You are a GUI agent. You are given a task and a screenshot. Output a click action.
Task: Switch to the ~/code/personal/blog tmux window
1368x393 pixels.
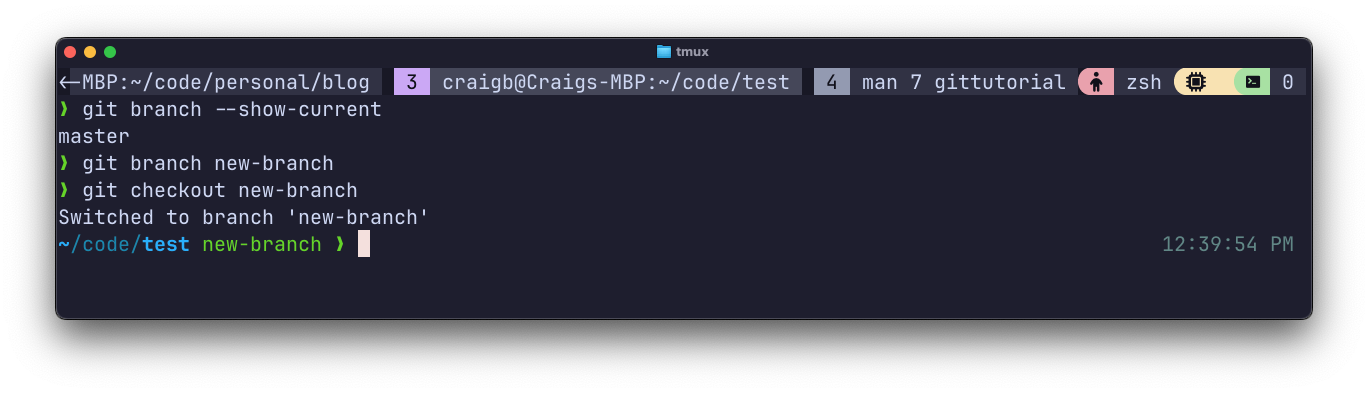tap(214, 82)
